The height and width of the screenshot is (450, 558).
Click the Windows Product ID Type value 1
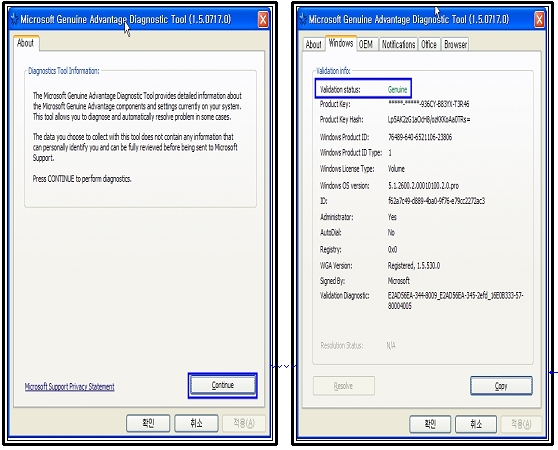390,153
